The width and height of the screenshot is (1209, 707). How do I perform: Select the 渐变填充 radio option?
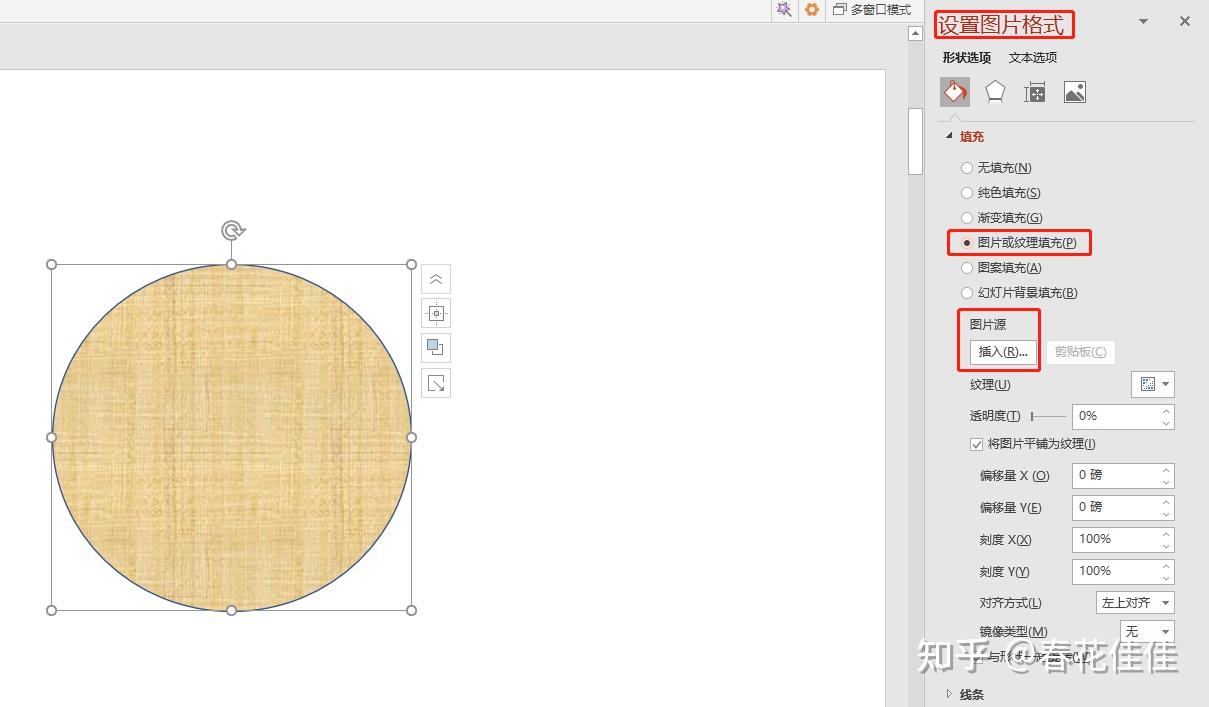tap(1001, 218)
